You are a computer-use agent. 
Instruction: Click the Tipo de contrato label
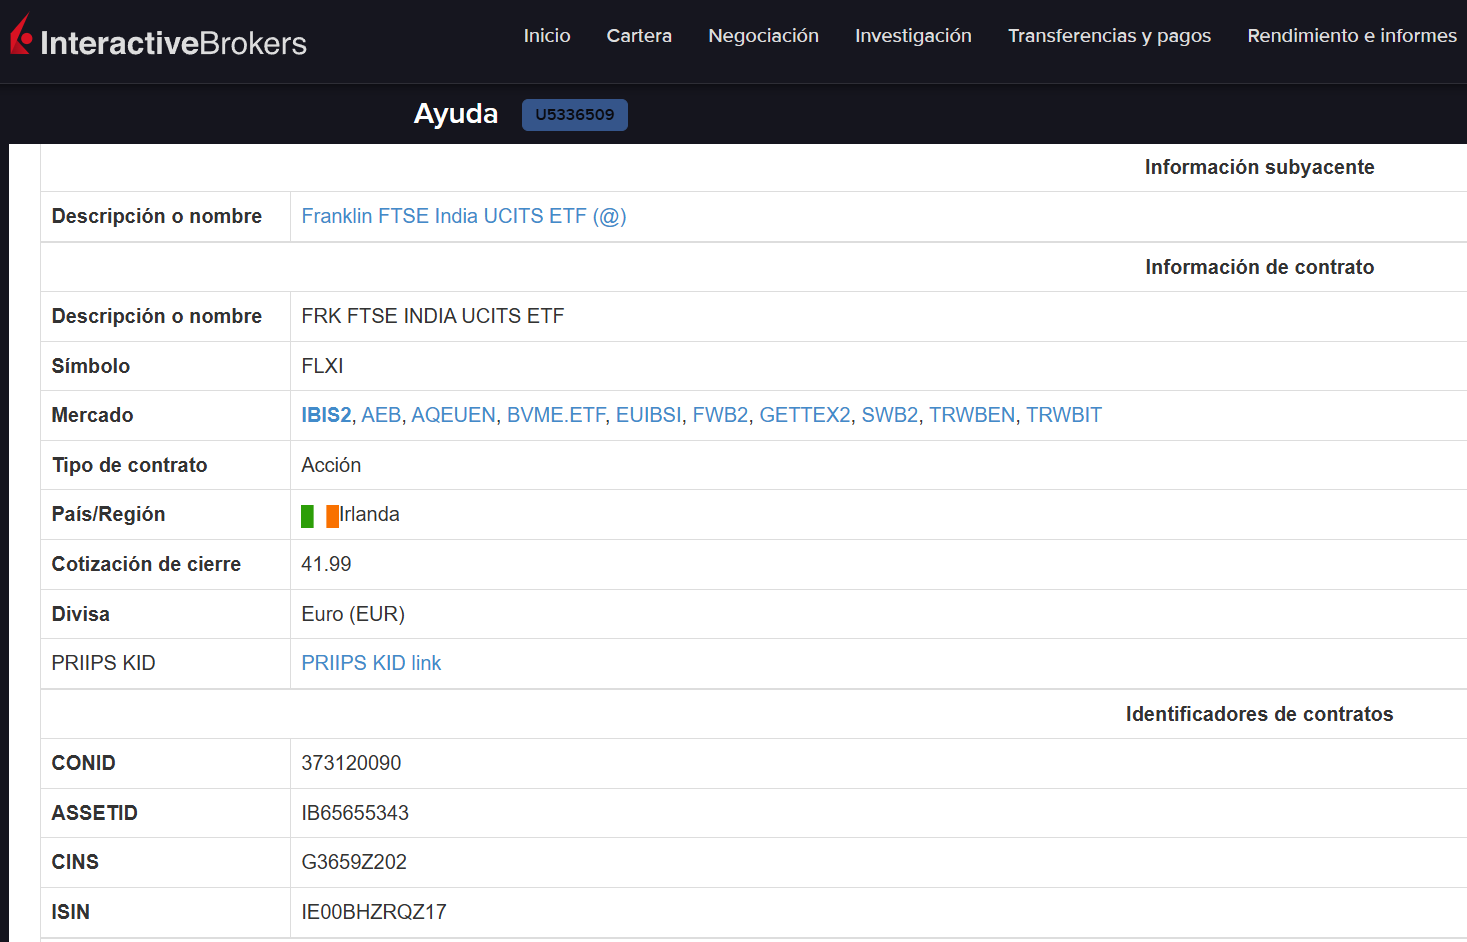[x=130, y=465]
